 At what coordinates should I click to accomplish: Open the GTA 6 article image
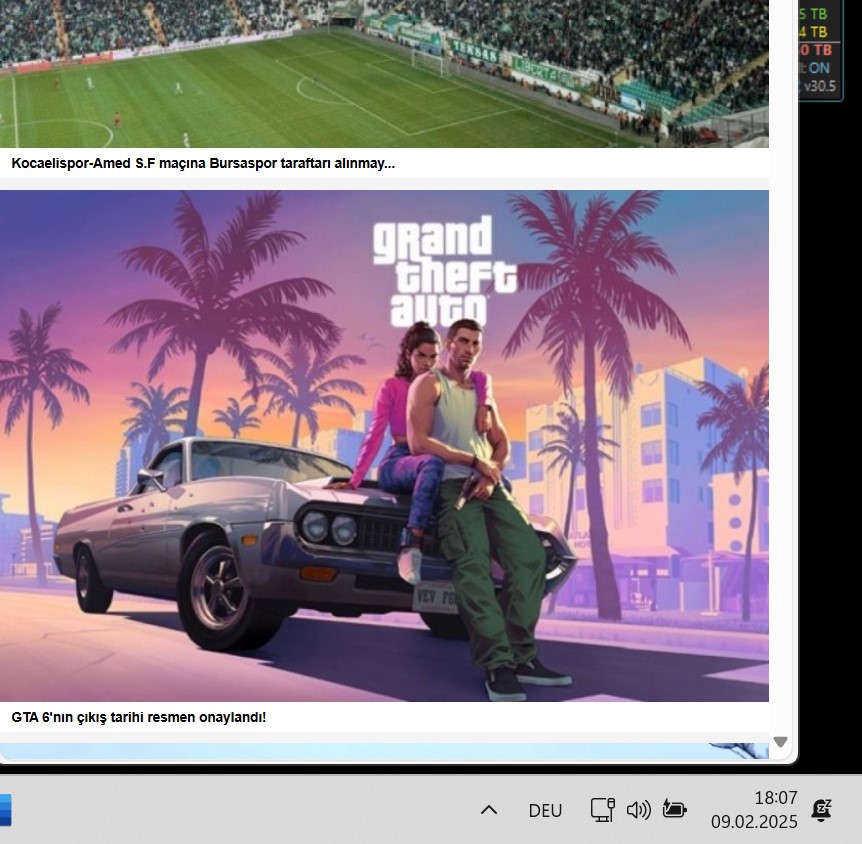point(384,446)
